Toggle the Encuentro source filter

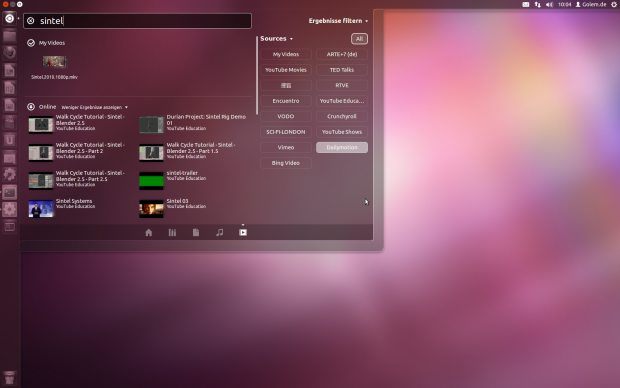pos(285,101)
